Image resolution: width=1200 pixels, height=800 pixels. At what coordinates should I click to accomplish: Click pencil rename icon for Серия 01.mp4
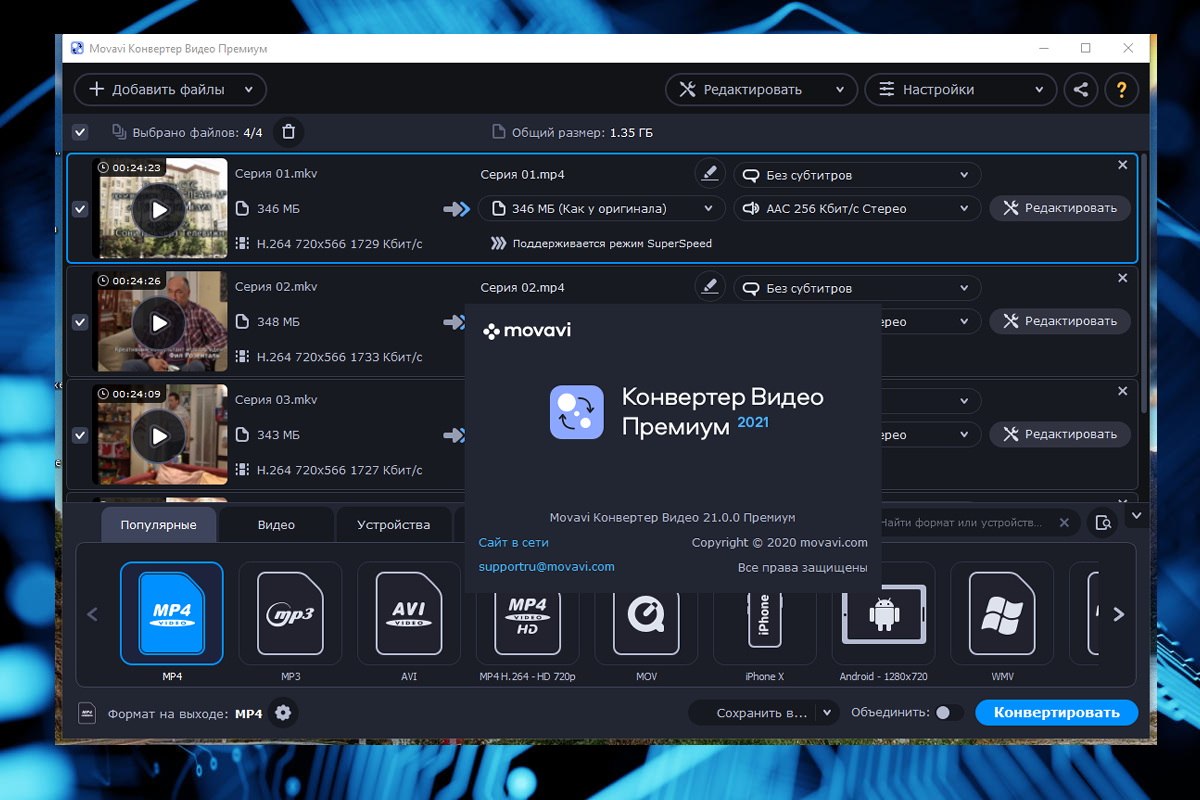710,174
